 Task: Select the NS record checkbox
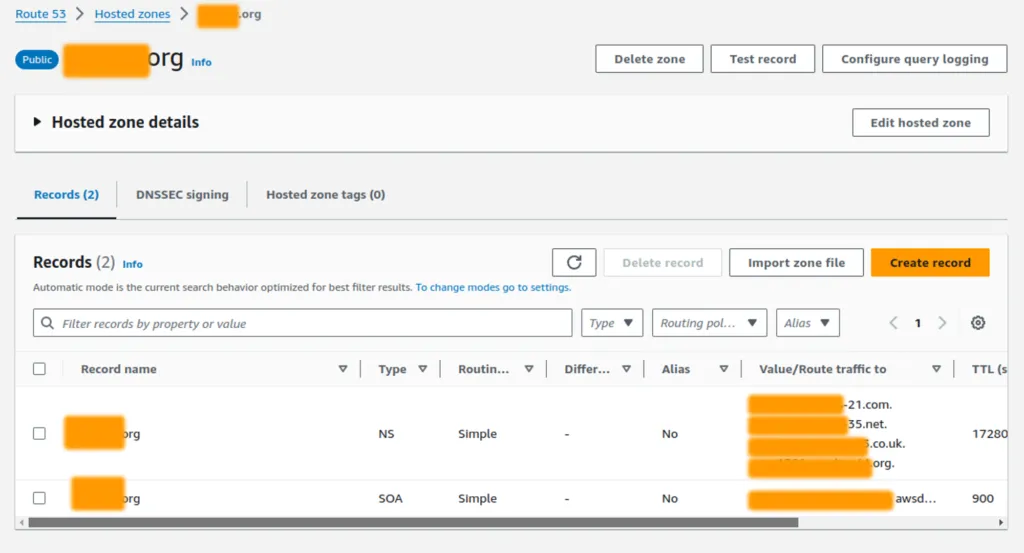point(39,434)
